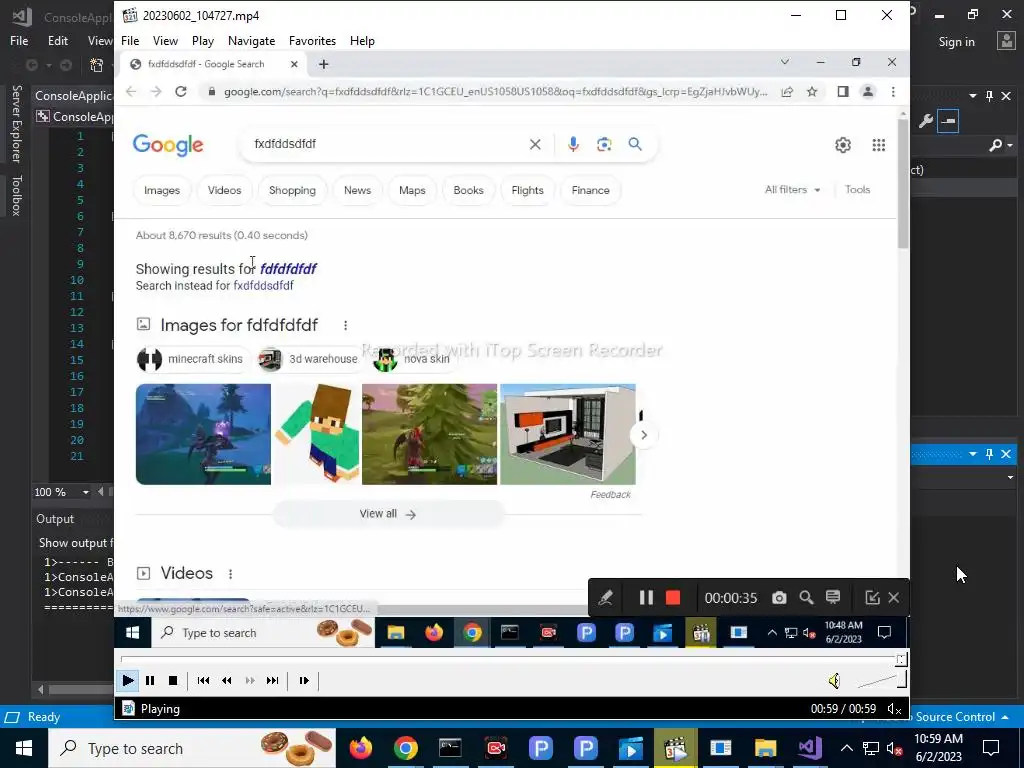1024x768 pixels.
Task: Open Firefox from the taskbar
Action: tap(360, 748)
